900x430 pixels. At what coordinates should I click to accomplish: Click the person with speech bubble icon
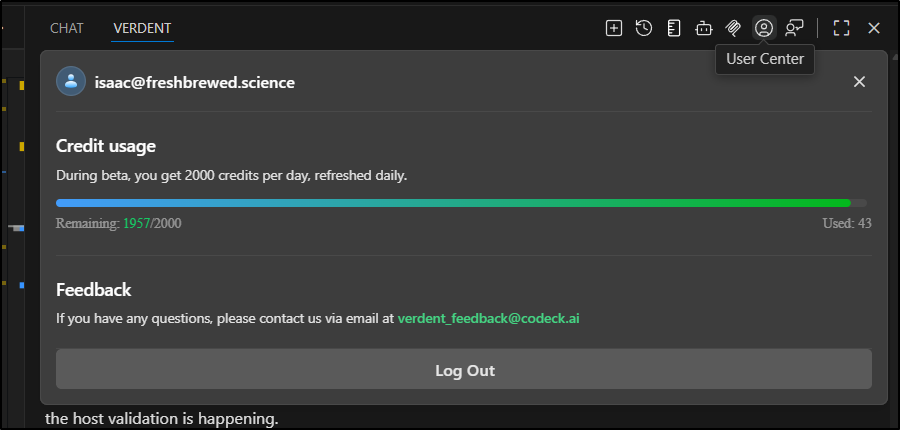pyautogui.click(x=795, y=28)
